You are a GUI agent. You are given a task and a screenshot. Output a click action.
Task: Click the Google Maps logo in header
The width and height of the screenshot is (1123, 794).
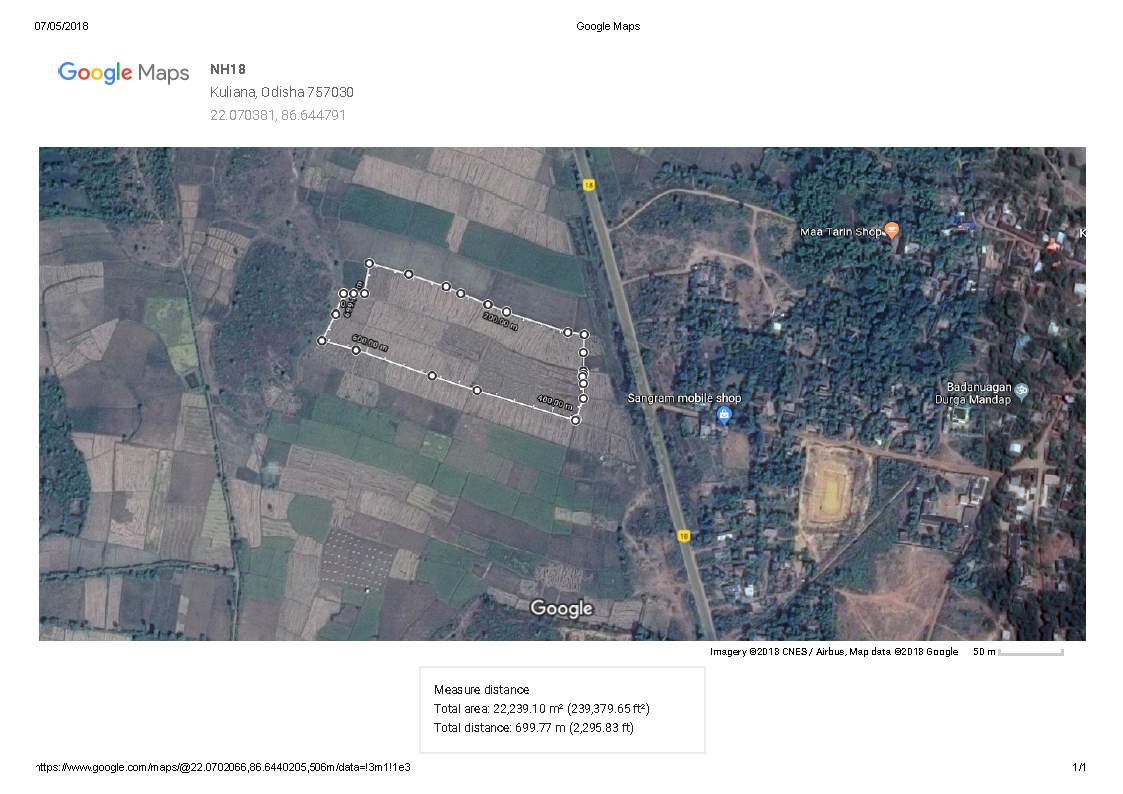click(x=123, y=73)
